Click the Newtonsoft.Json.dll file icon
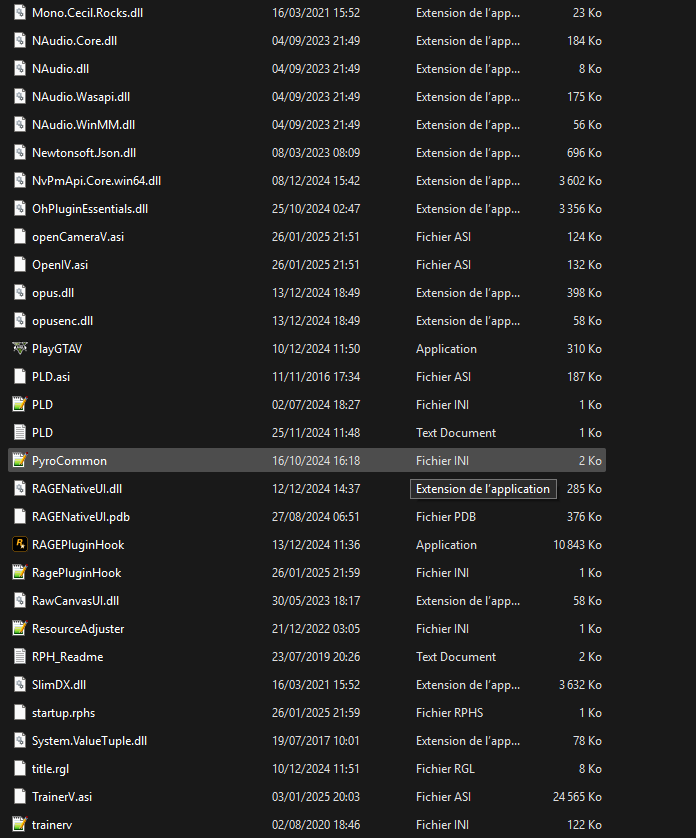696x838 pixels. click(19, 153)
